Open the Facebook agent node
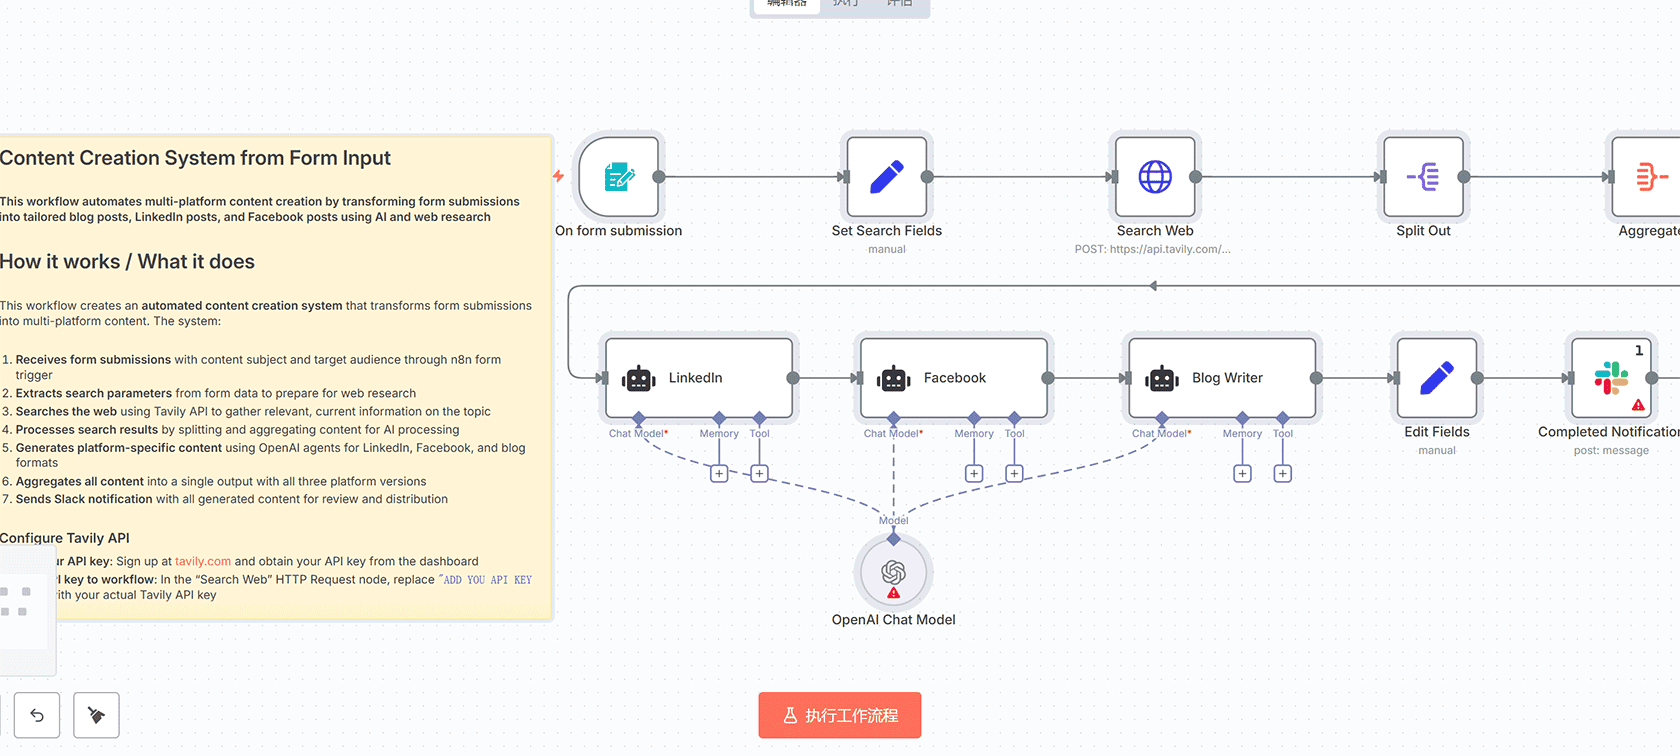1680x756 pixels. [953, 378]
